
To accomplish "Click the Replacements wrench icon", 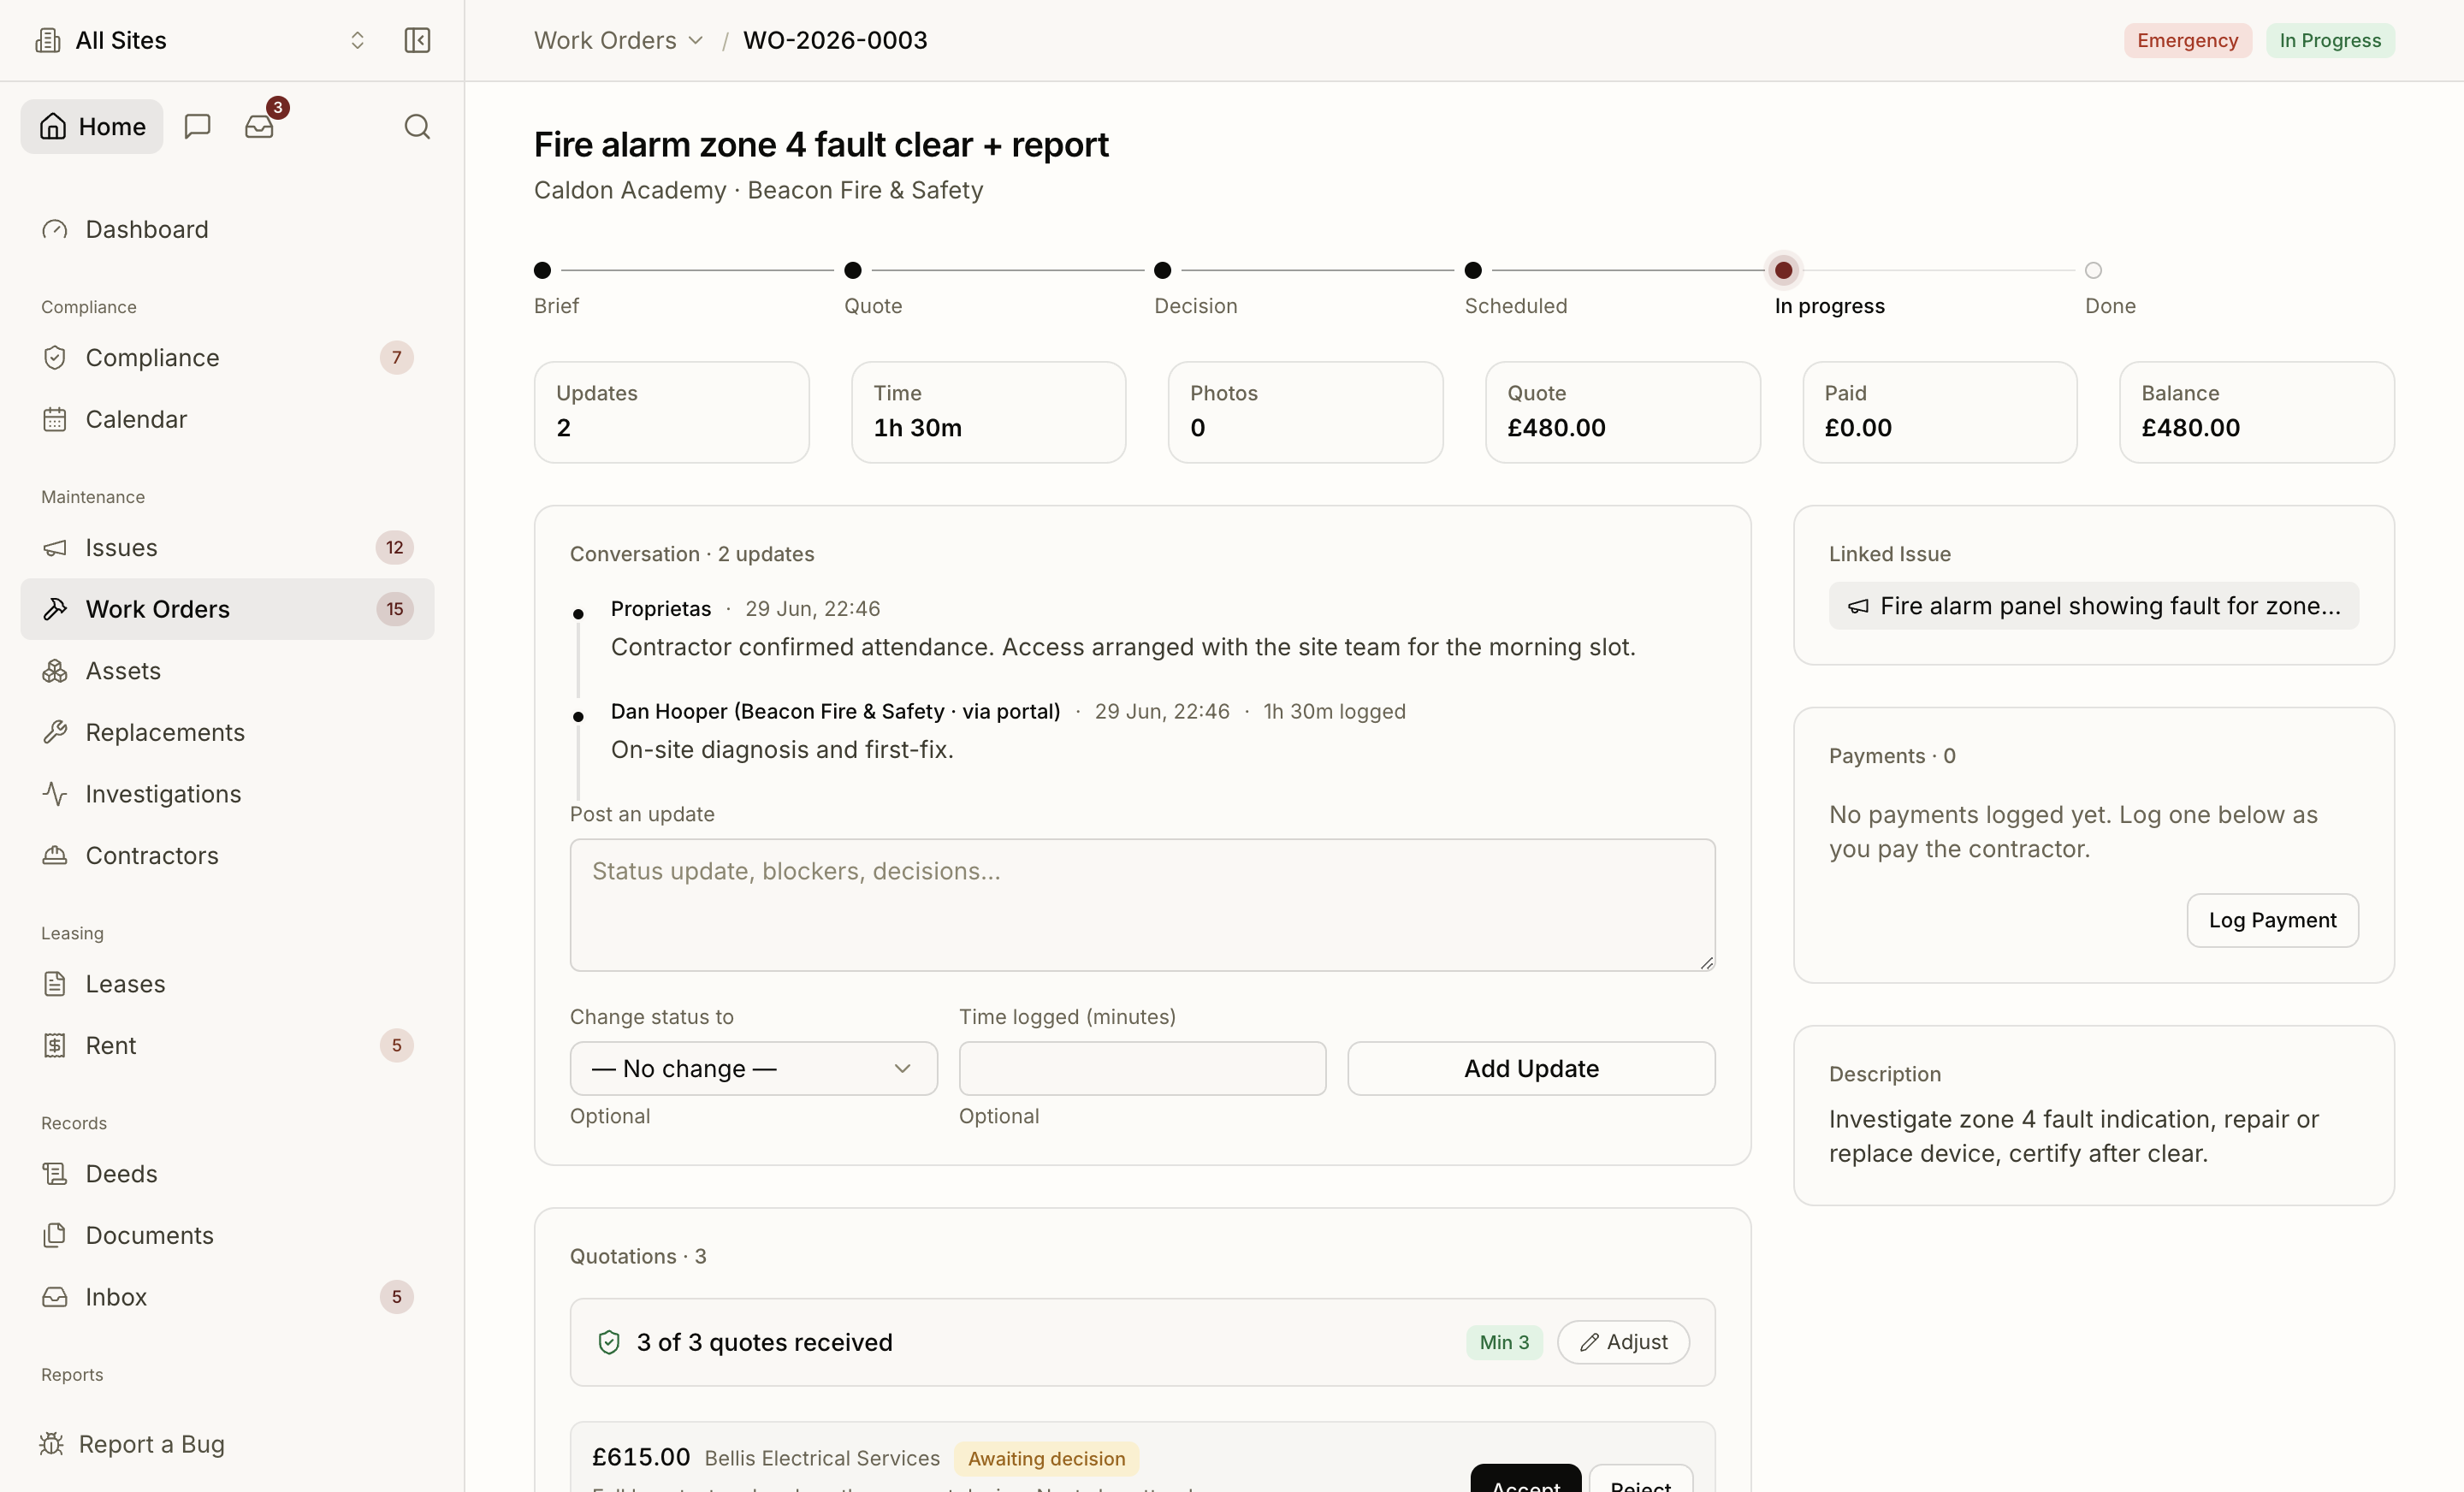I will pos(55,732).
